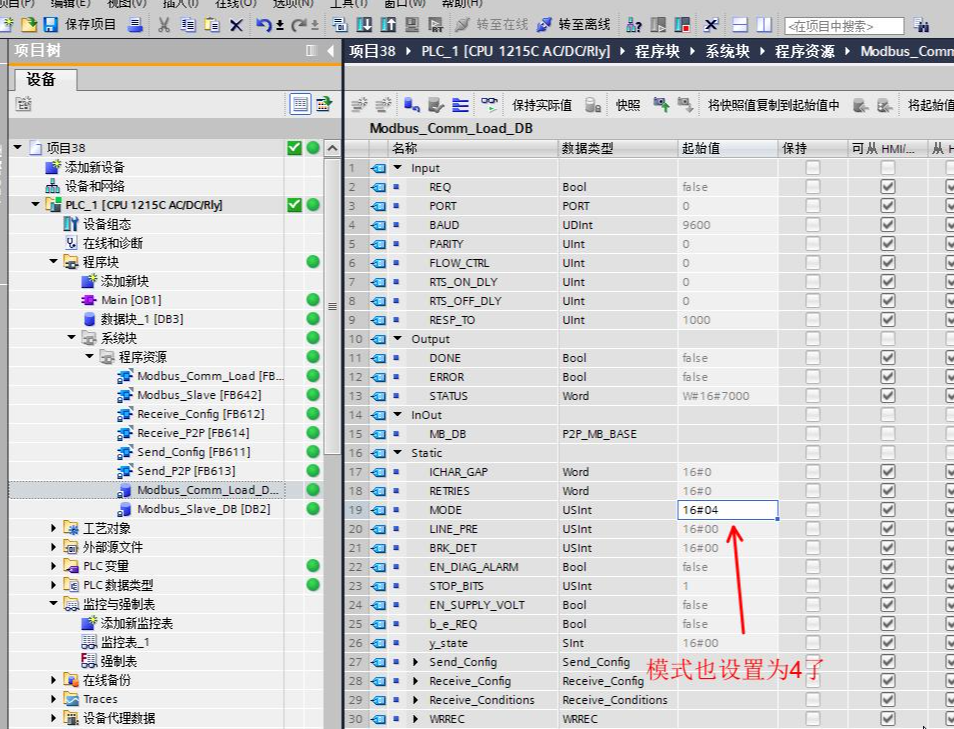Screen dimensions: 954x729
Task: Click the glasses Monitor all icon
Action: (x=489, y=104)
